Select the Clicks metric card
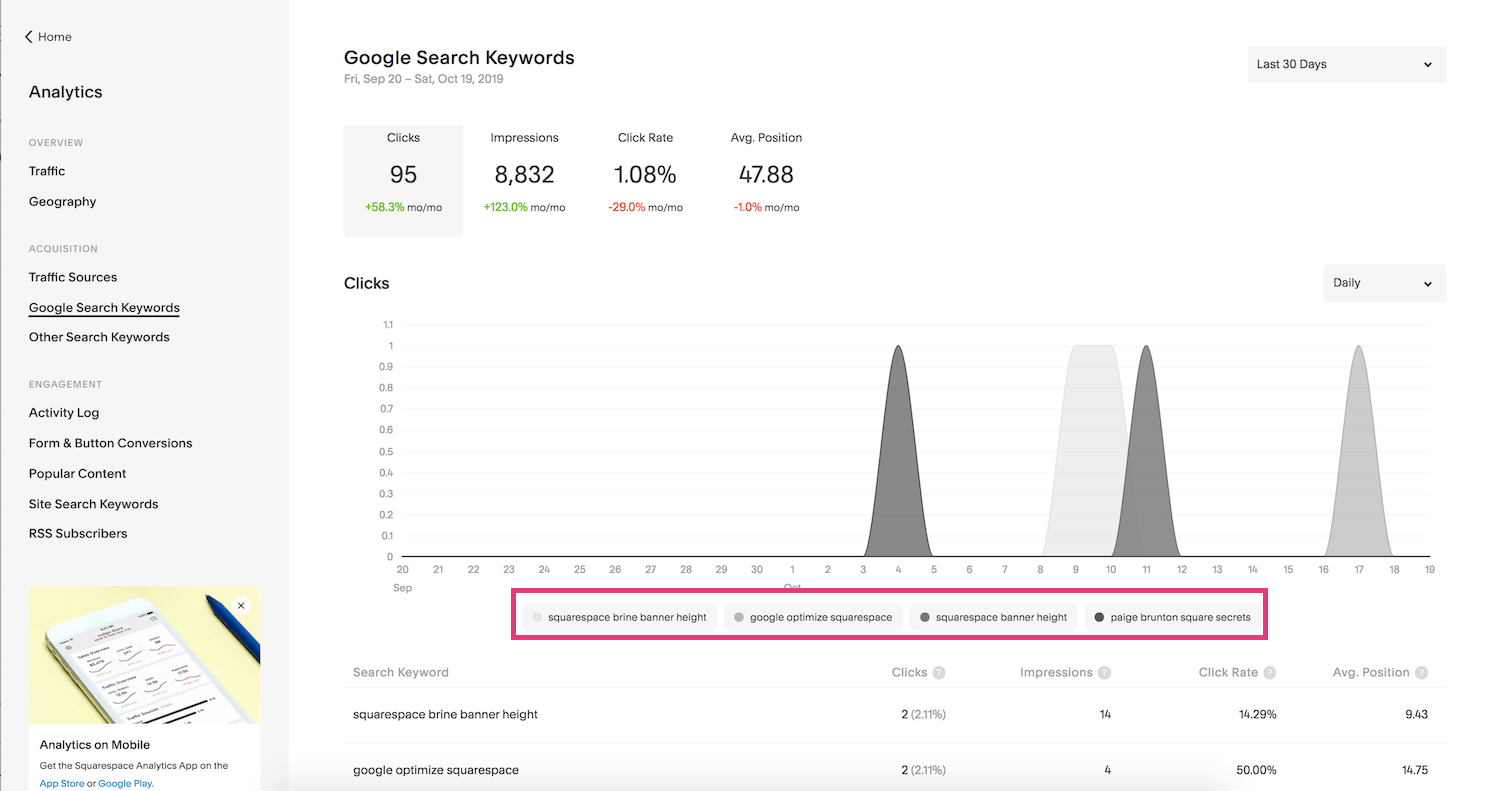Viewport: 1500px width, 791px height. click(403, 181)
